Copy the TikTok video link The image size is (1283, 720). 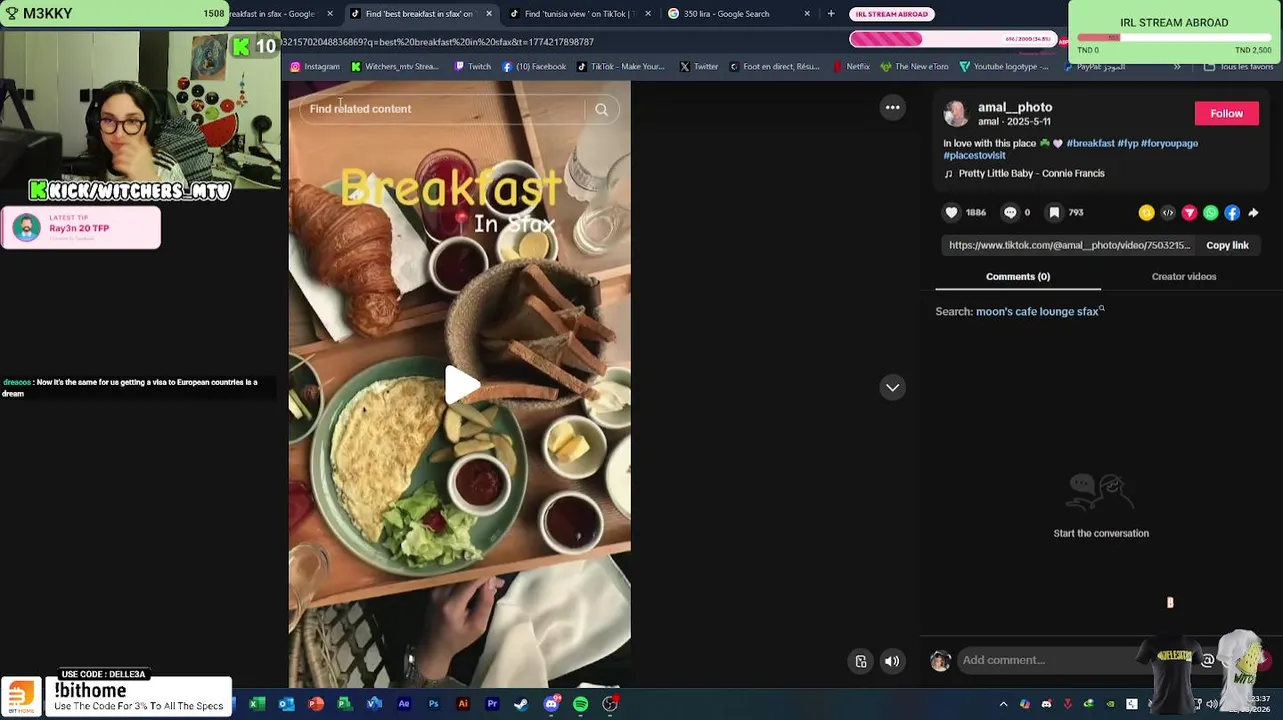point(1227,245)
